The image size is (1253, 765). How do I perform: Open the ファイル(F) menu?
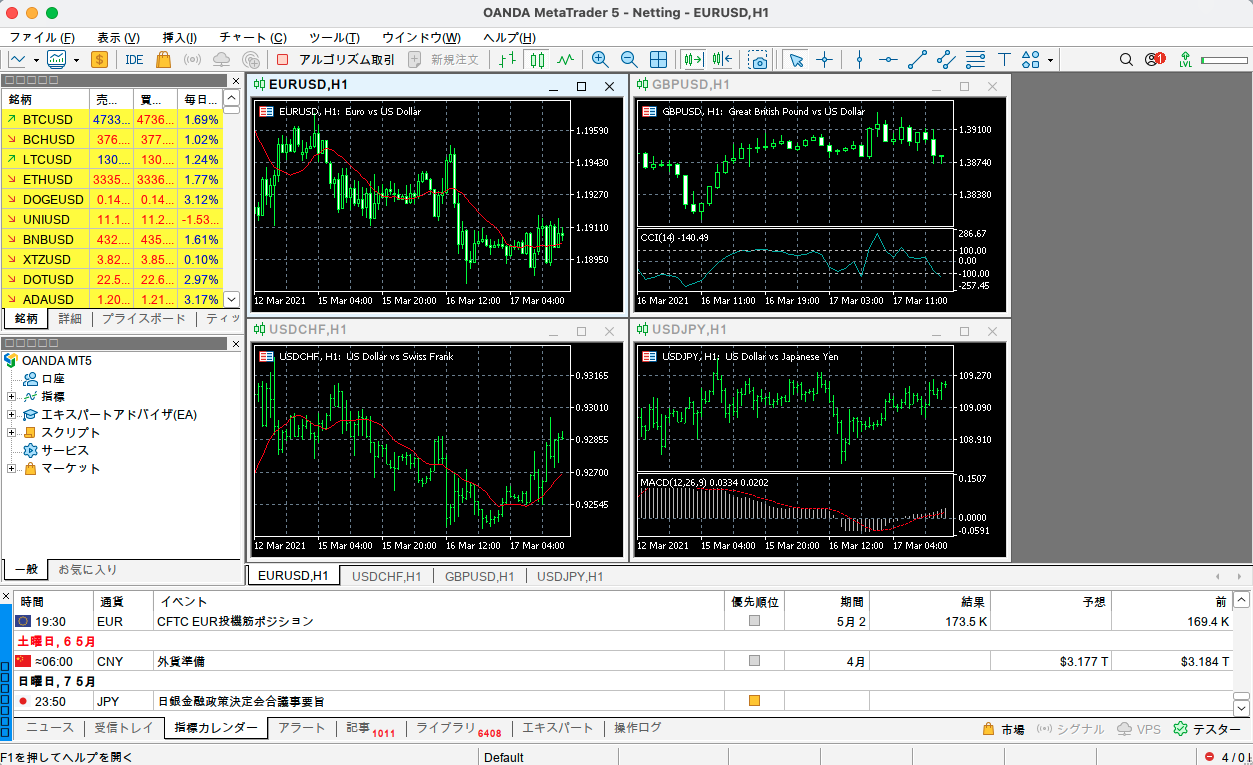click(41, 37)
